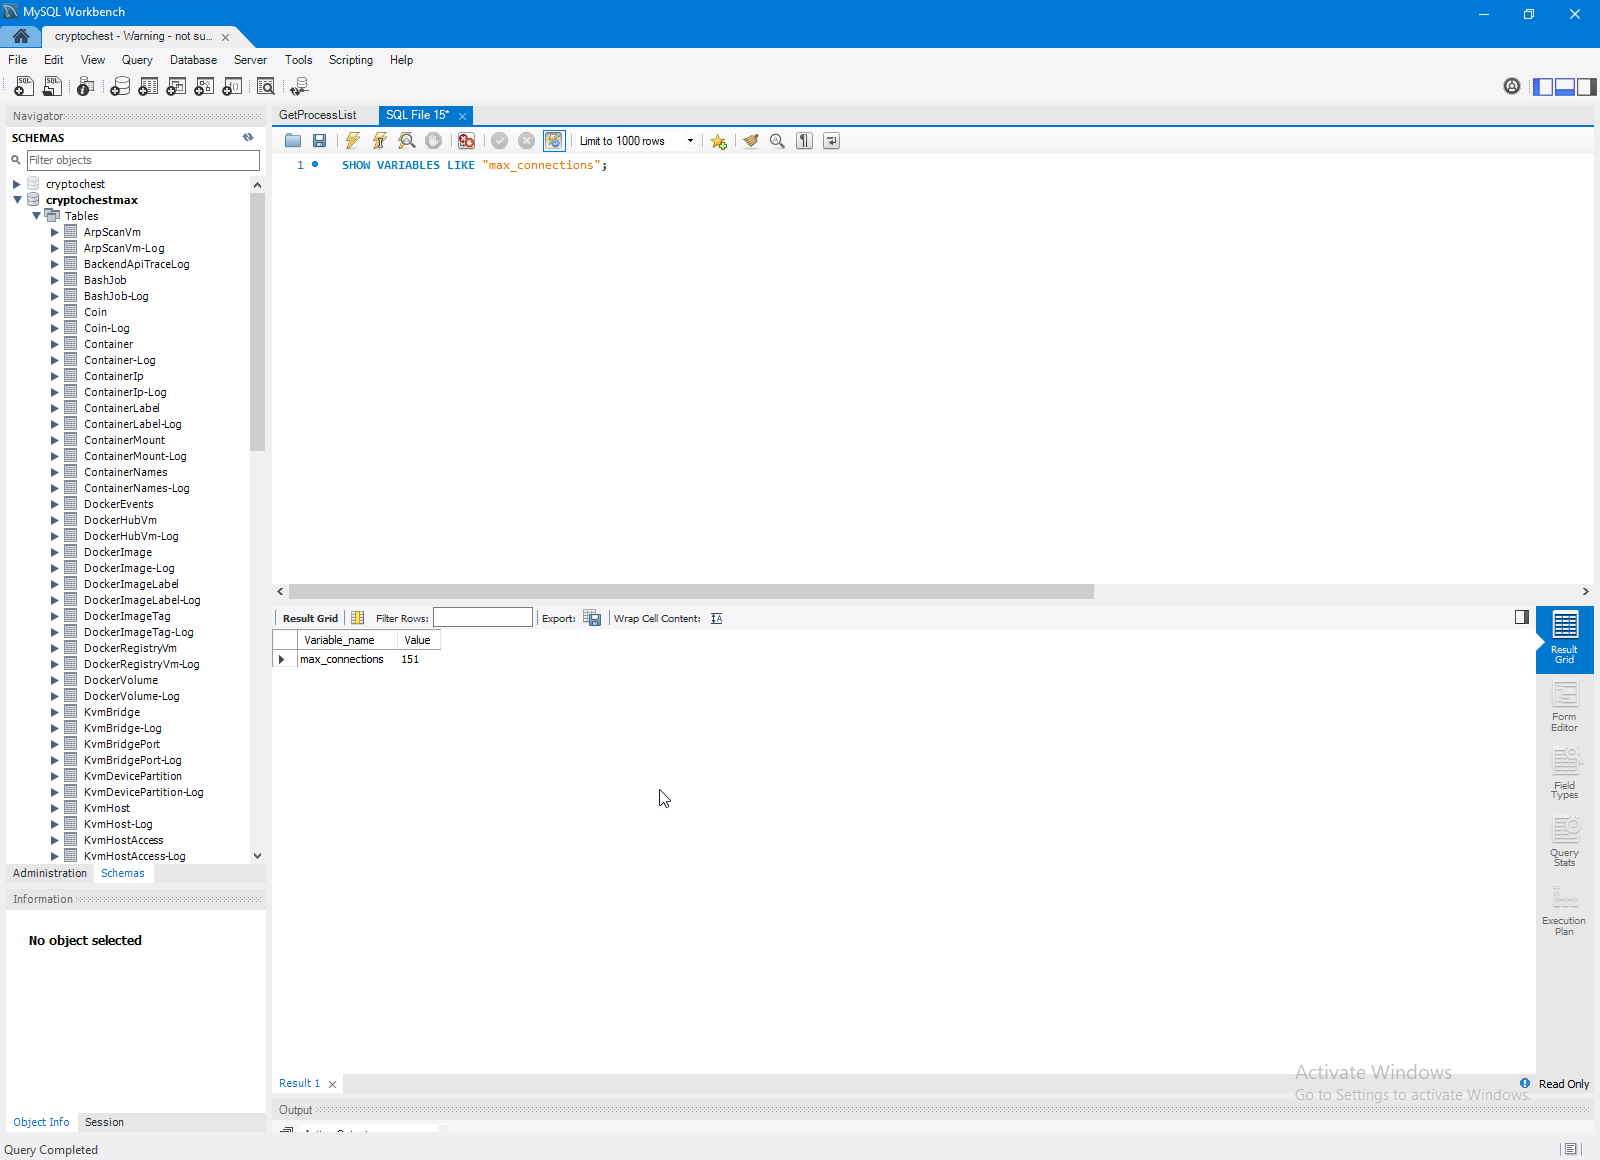Toggle stop-on-error execution mode
Image resolution: width=1600 pixels, height=1160 pixels.
click(x=466, y=141)
